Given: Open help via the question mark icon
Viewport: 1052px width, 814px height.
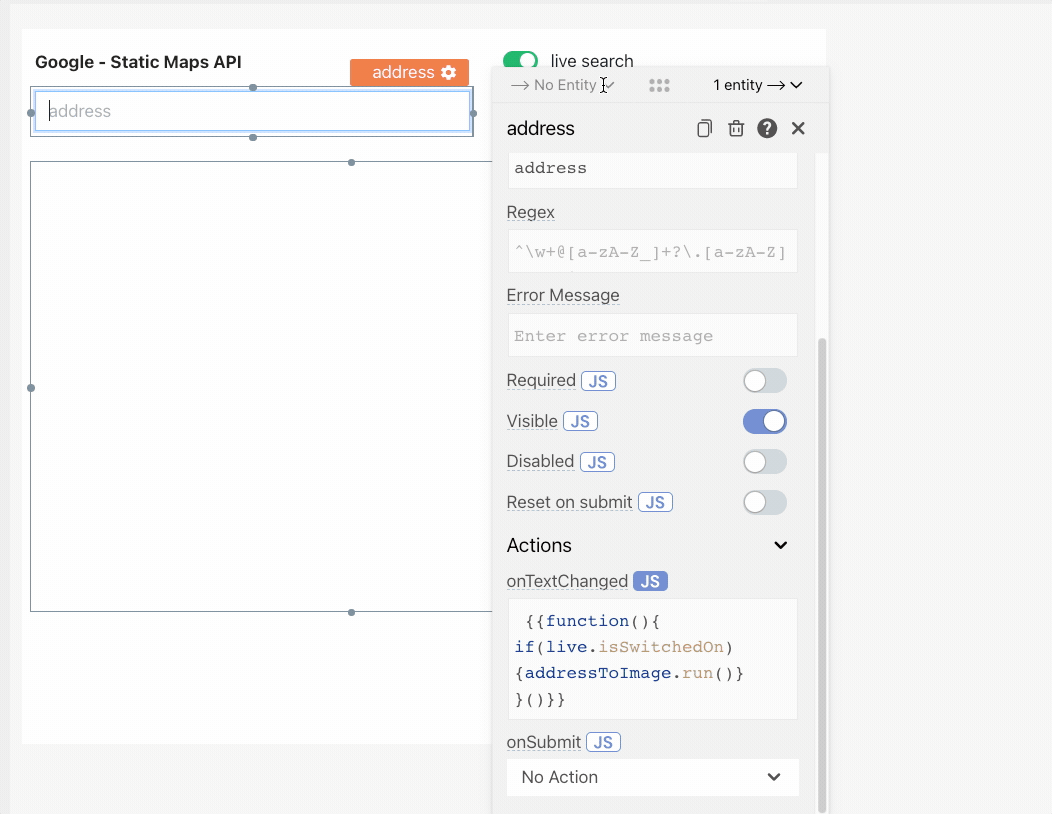Looking at the screenshot, I should tap(767, 128).
